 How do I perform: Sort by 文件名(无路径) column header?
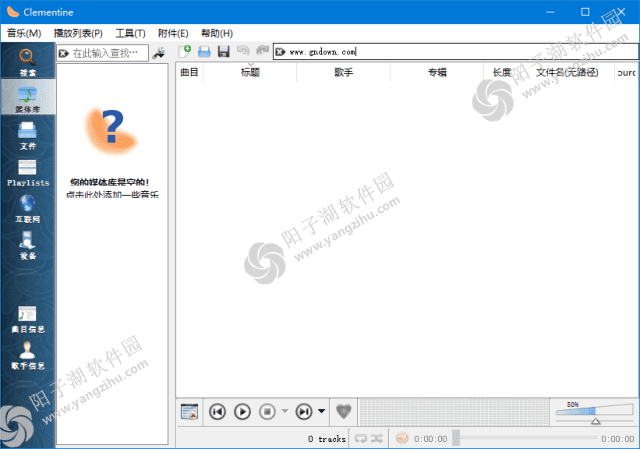[567, 72]
